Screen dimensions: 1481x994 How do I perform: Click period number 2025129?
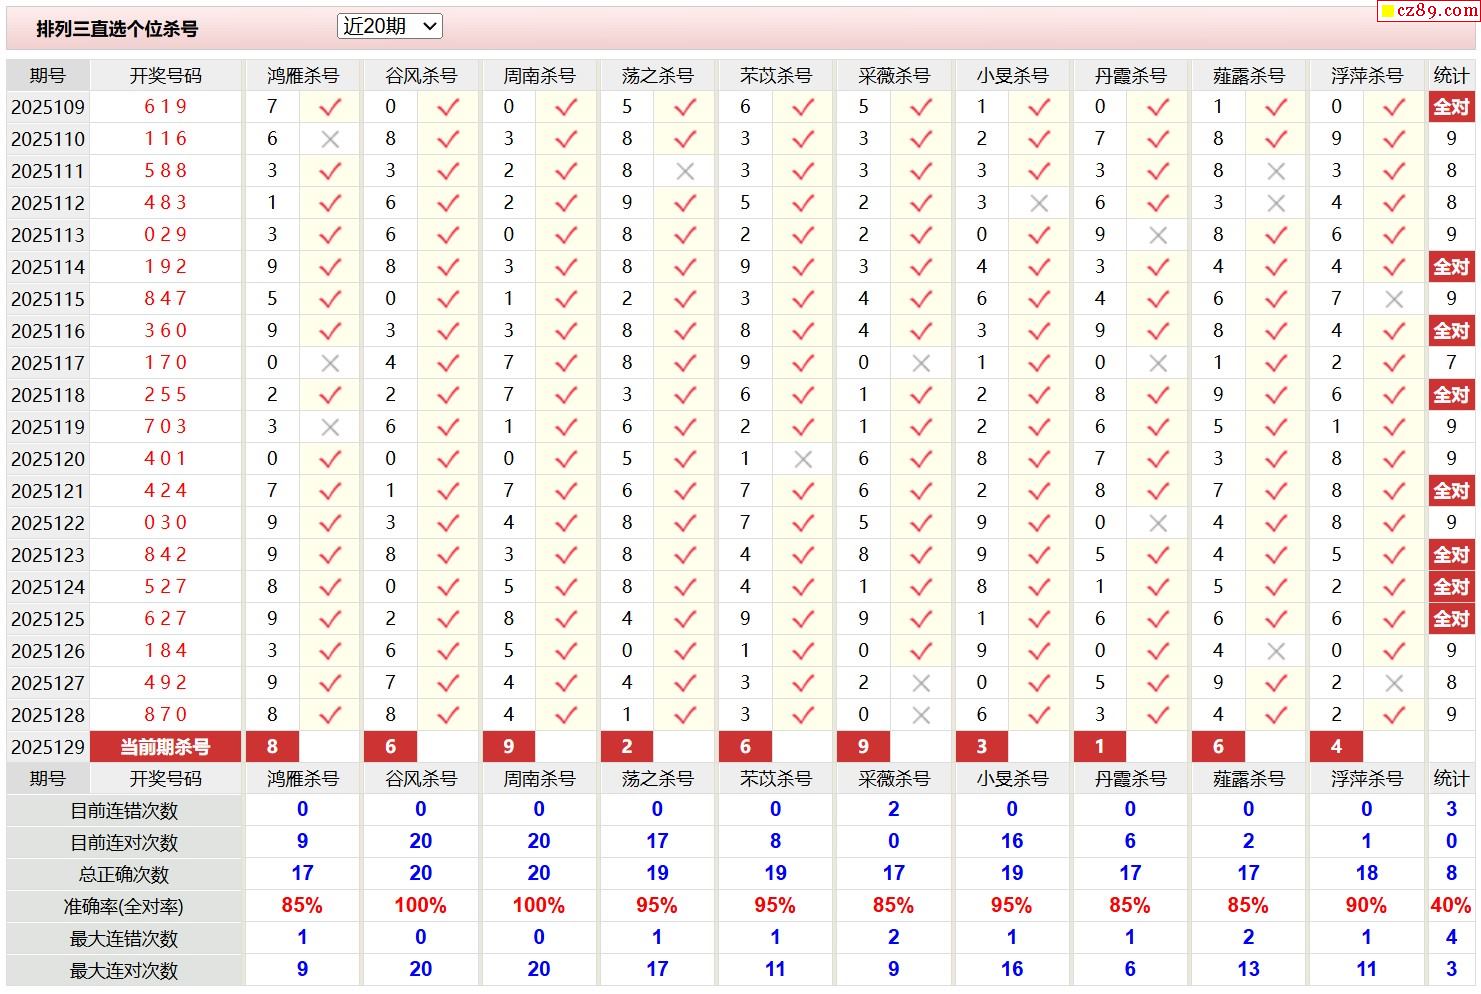[48, 747]
